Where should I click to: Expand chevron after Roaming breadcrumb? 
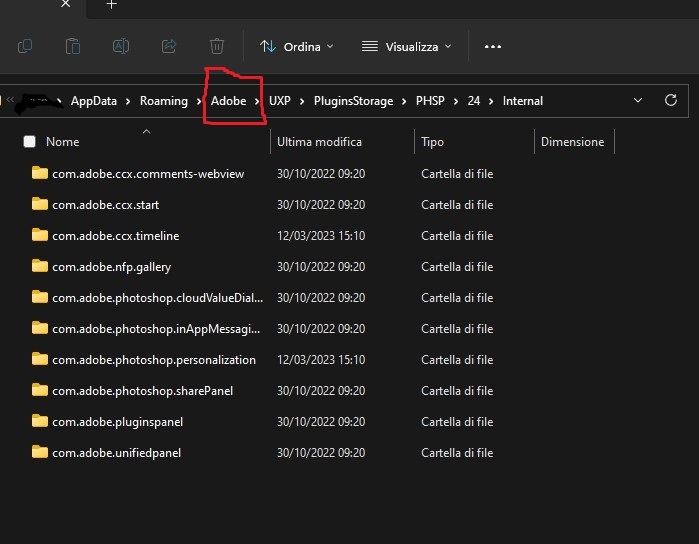pyautogui.click(x=199, y=102)
